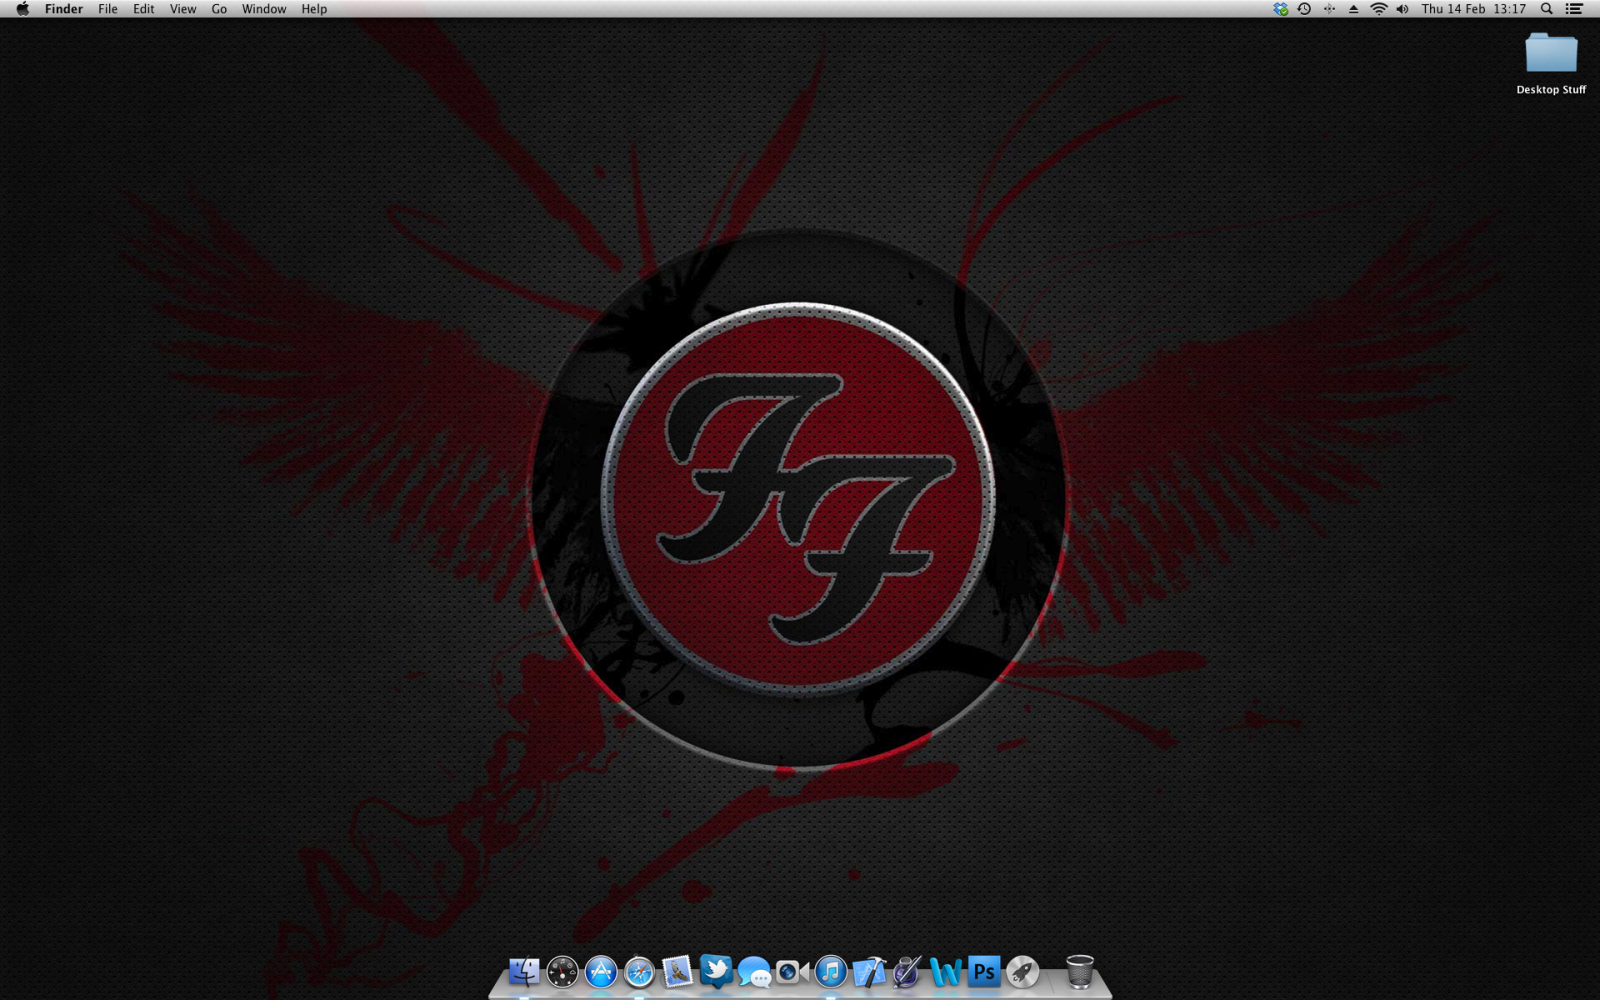Open the volume control in menu bar

tap(1402, 9)
